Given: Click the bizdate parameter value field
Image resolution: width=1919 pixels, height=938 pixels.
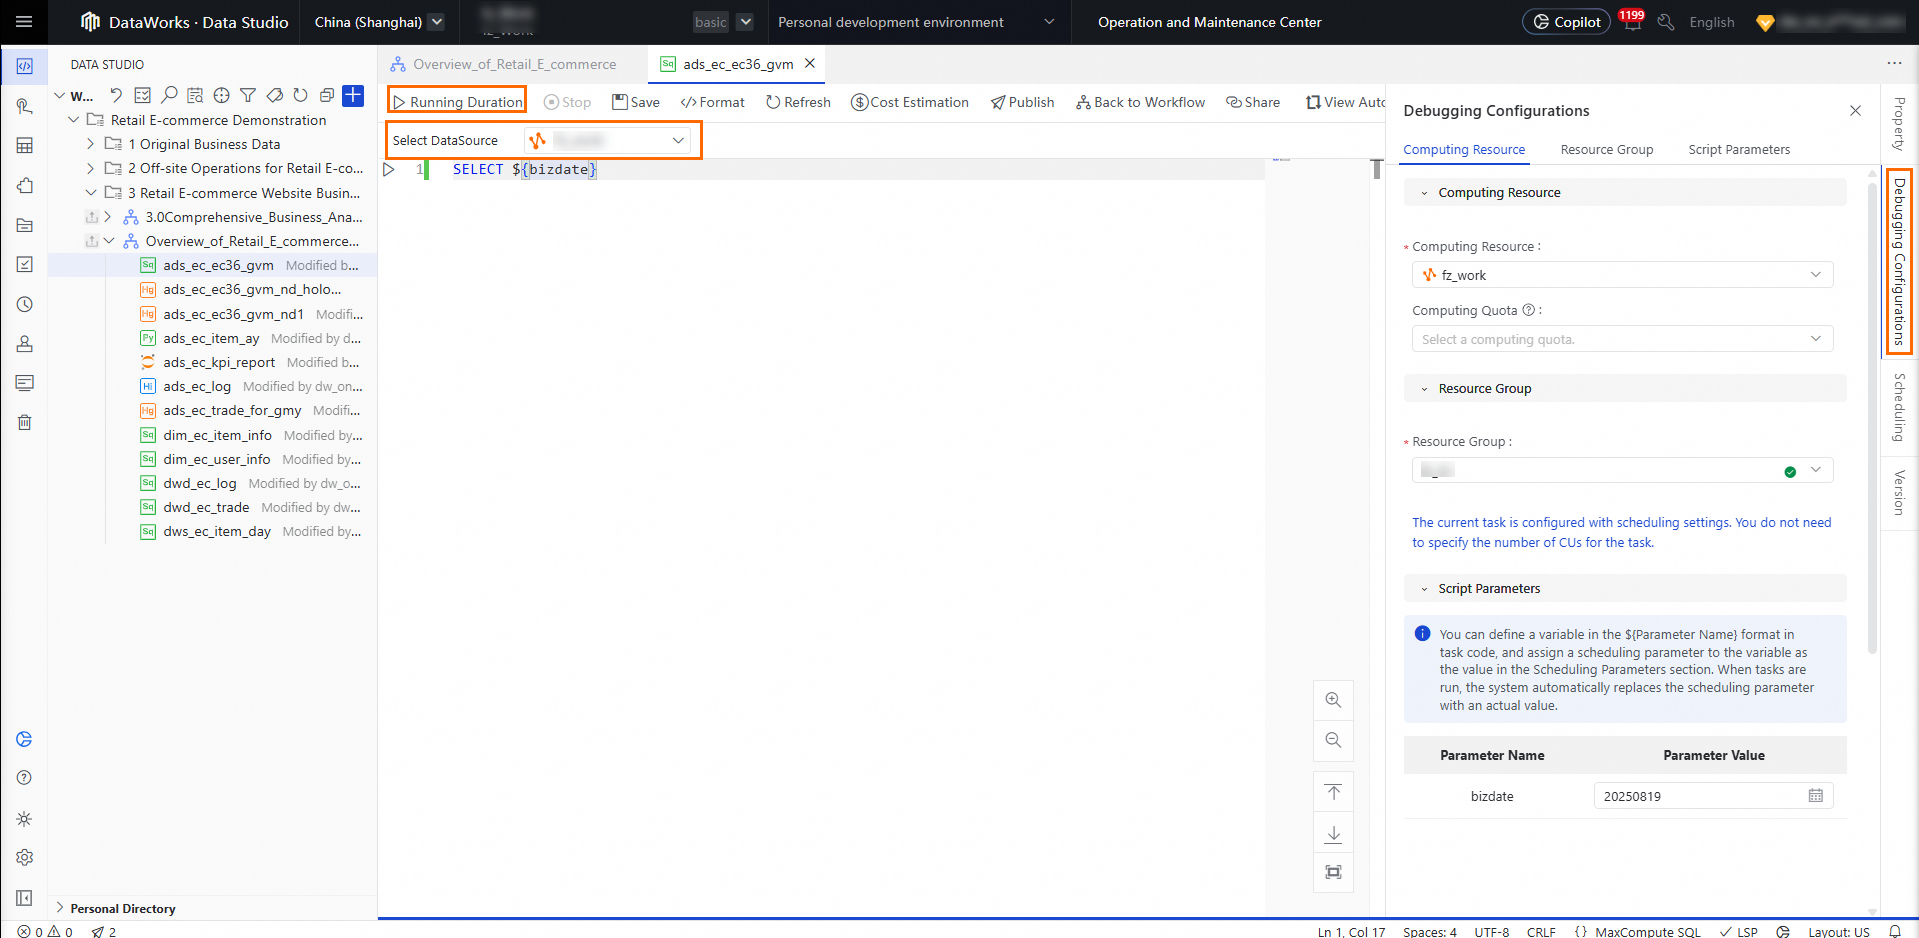Looking at the screenshot, I should (x=1713, y=796).
